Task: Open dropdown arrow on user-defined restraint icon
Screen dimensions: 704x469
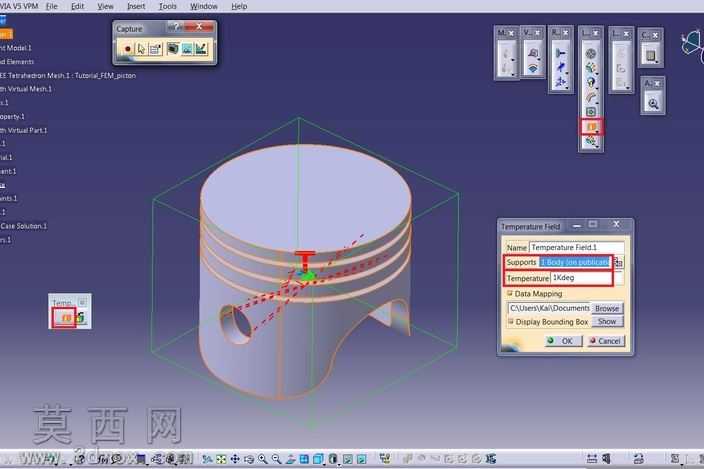Action: coord(567,88)
